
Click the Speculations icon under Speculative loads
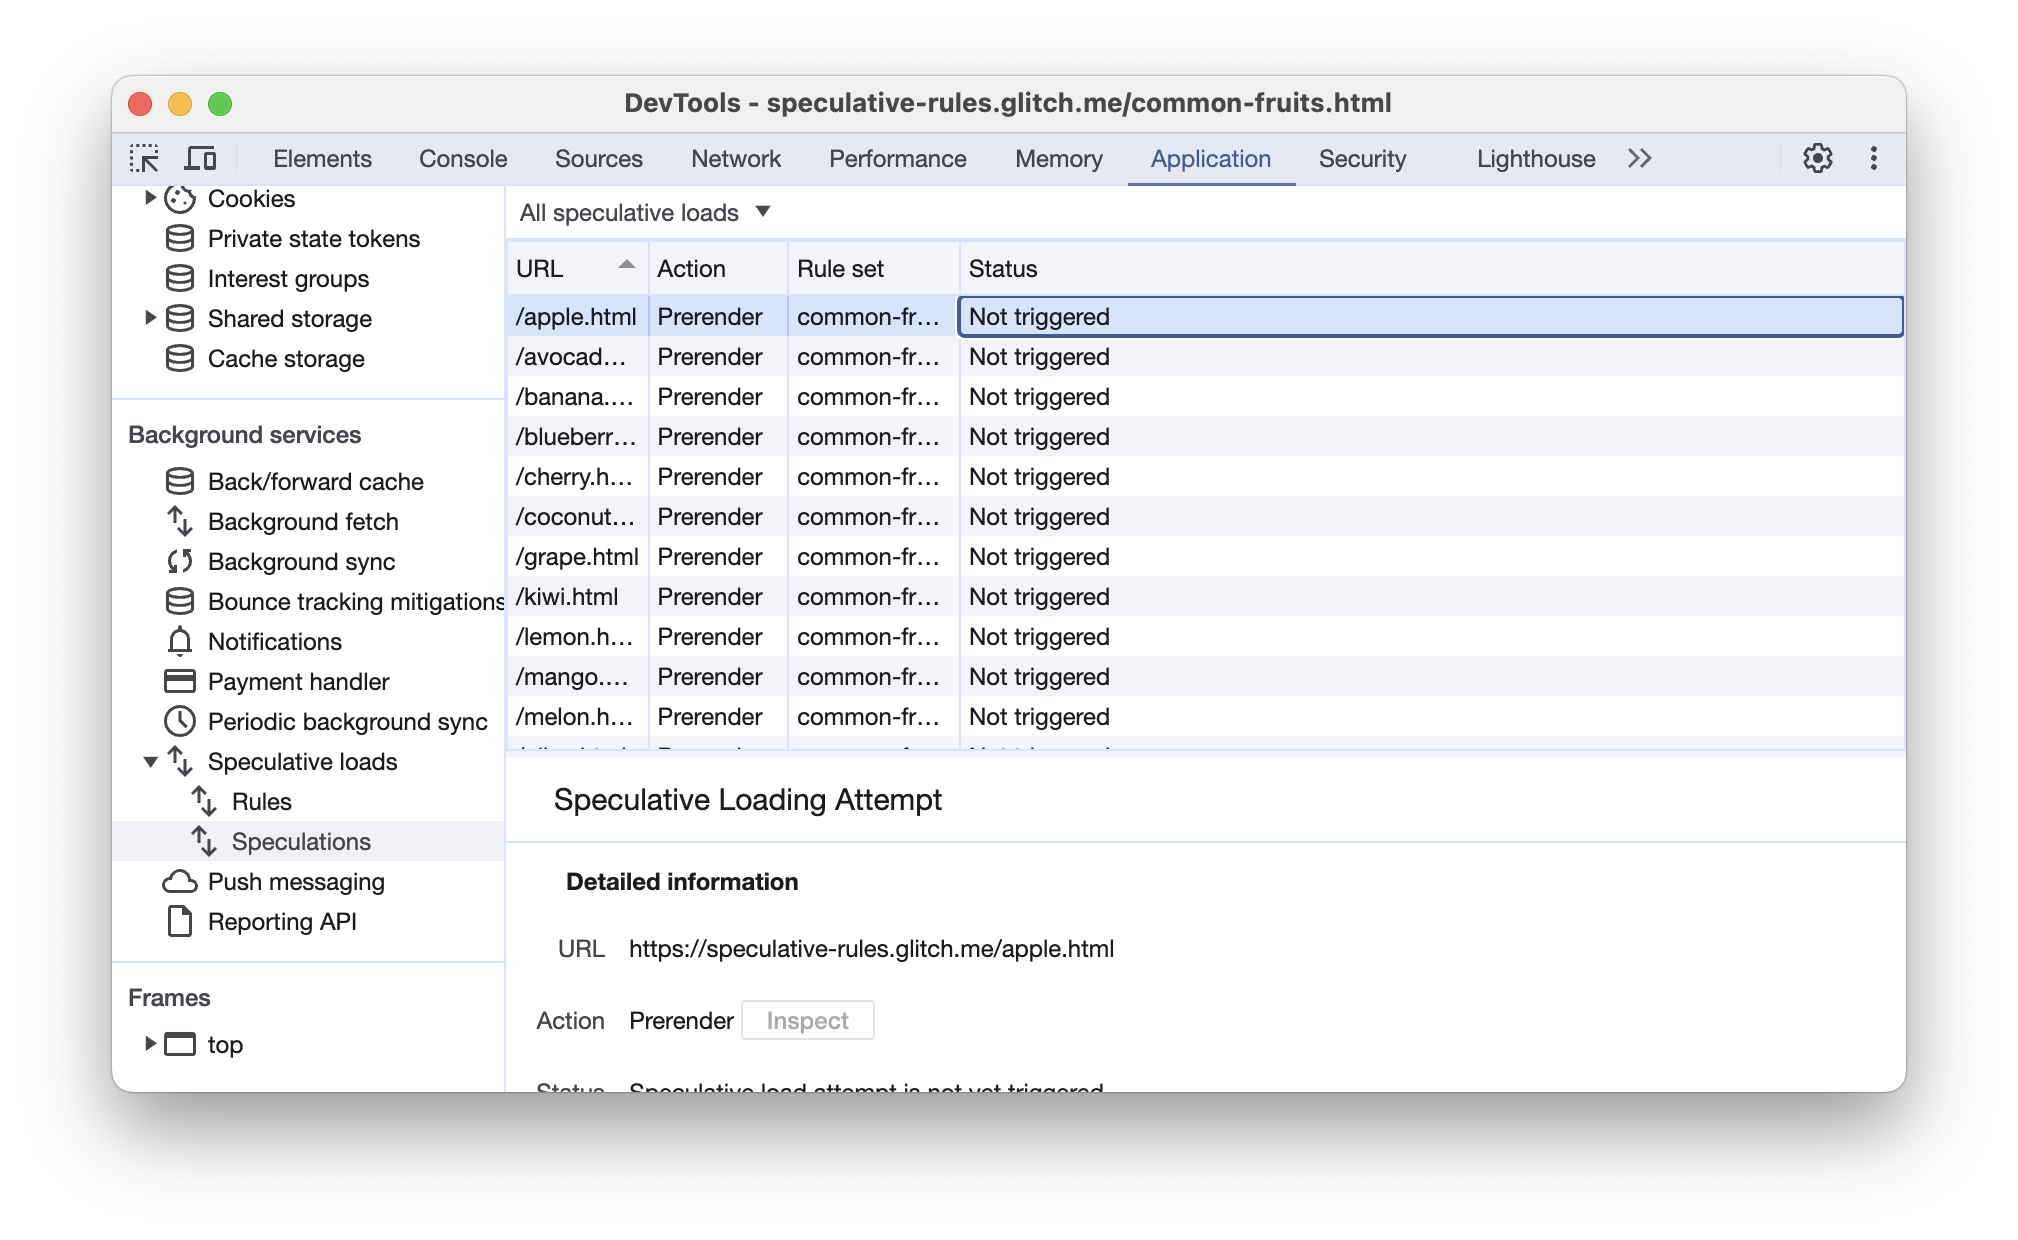pyautogui.click(x=210, y=839)
